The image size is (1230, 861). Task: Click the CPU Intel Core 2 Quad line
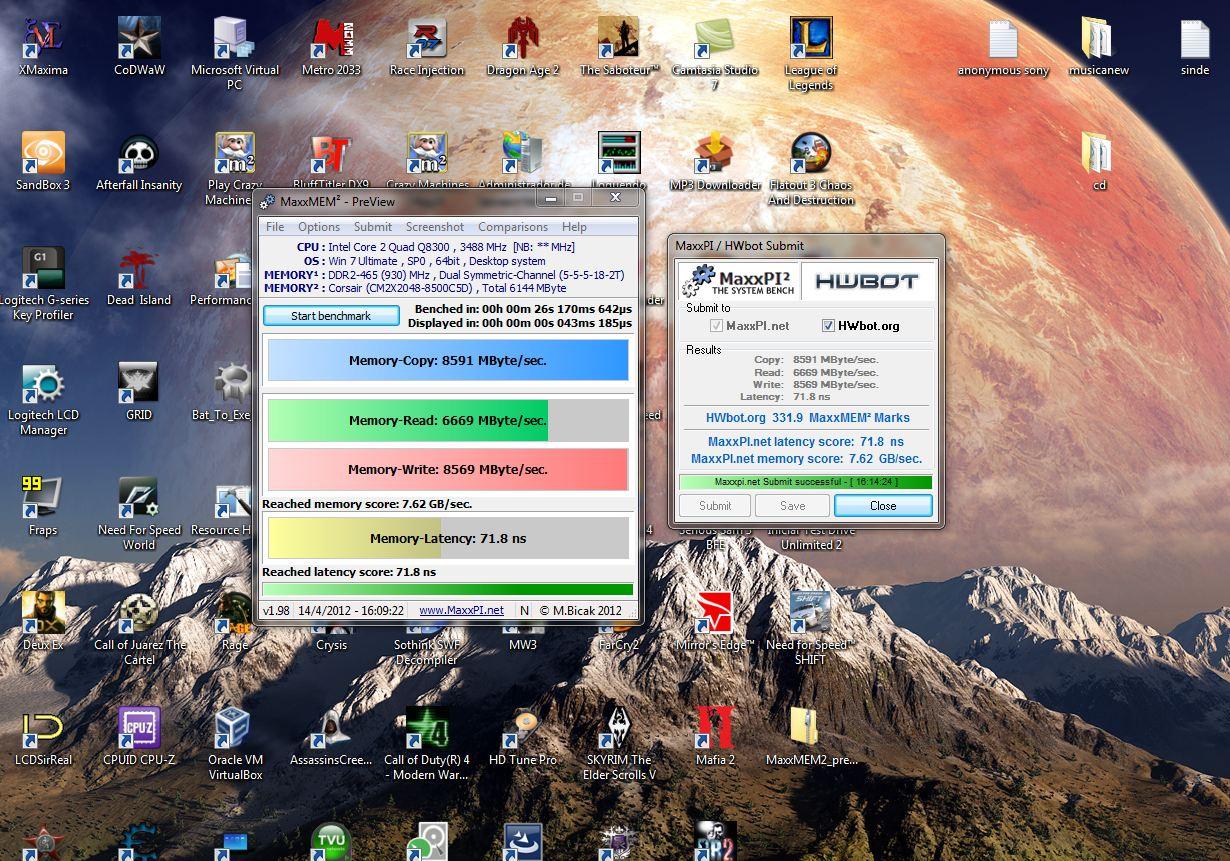436,247
